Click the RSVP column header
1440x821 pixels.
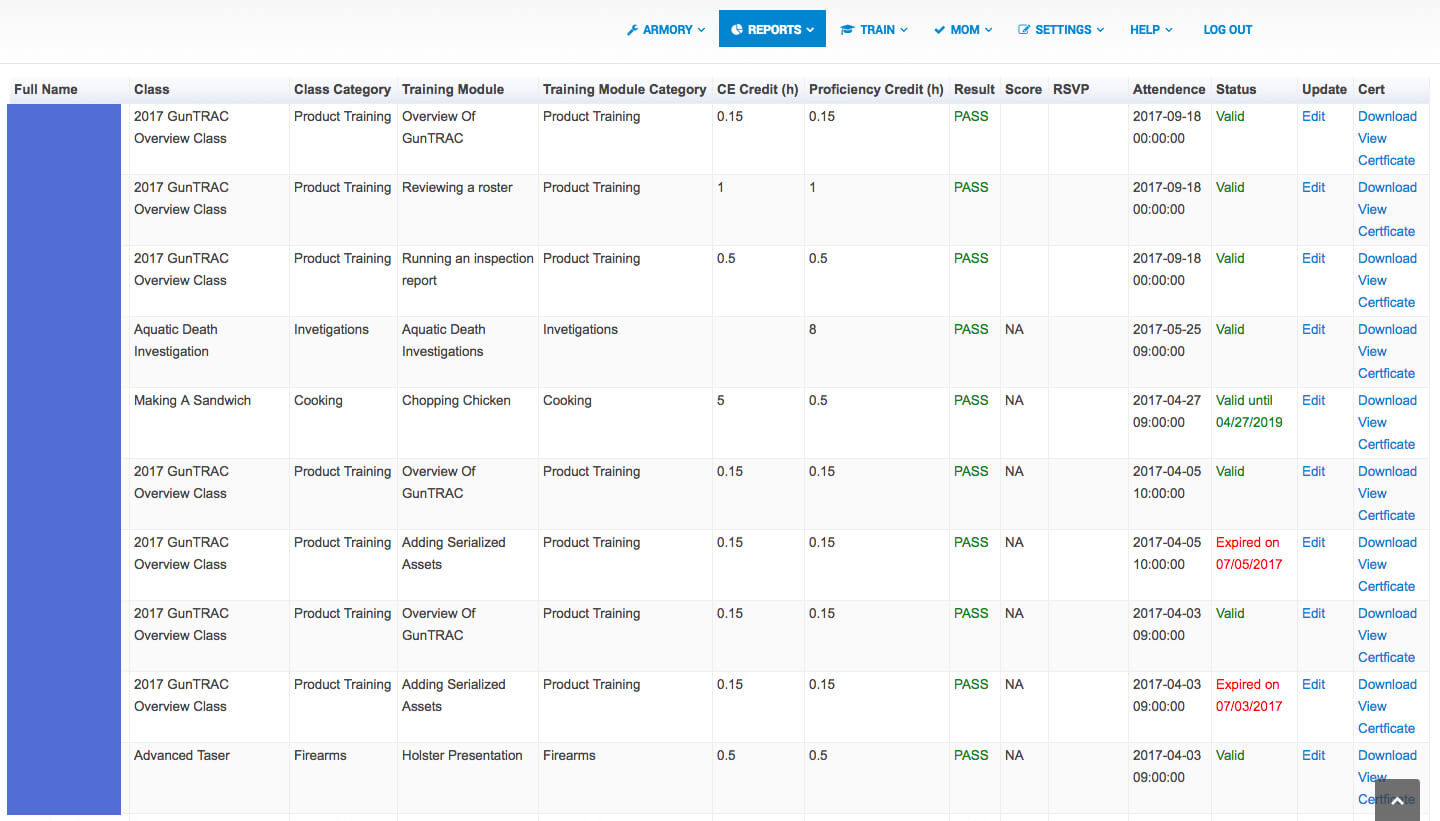coord(1071,89)
